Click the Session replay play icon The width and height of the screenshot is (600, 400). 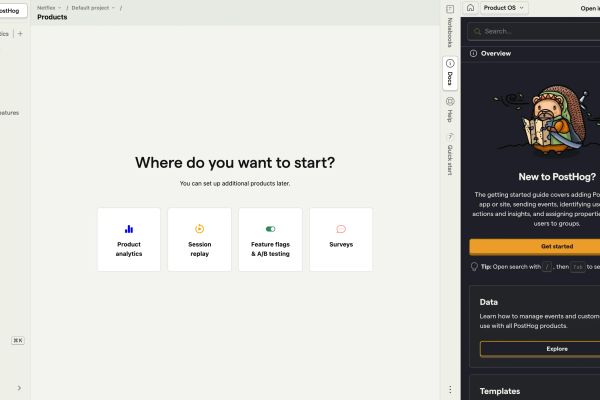click(199, 229)
